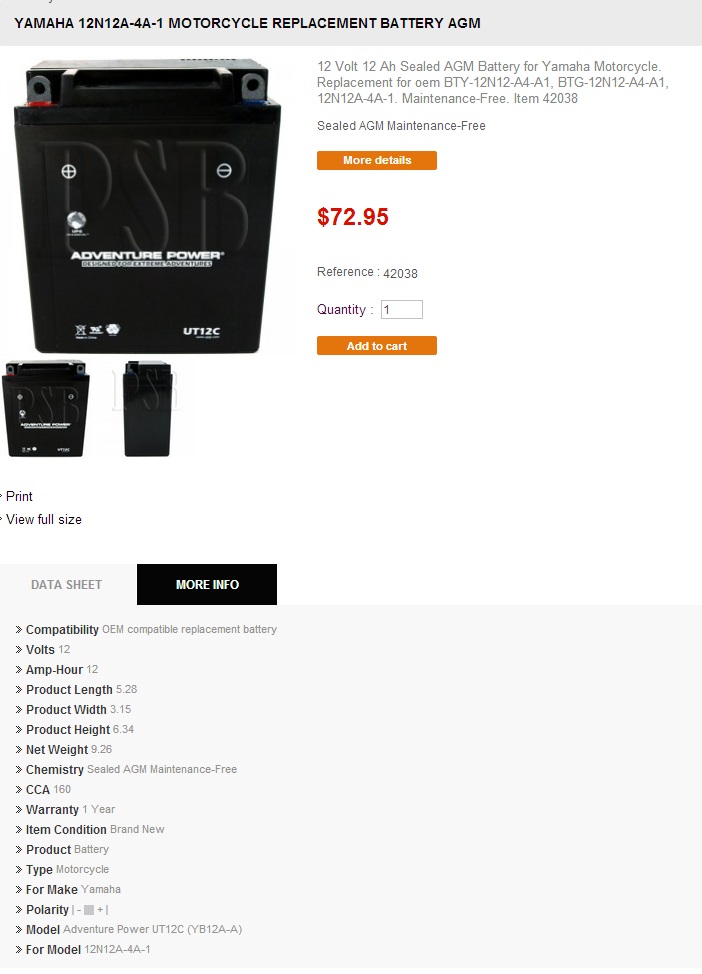Click the main battery product image
This screenshot has height=974, width=702.
pos(147,206)
